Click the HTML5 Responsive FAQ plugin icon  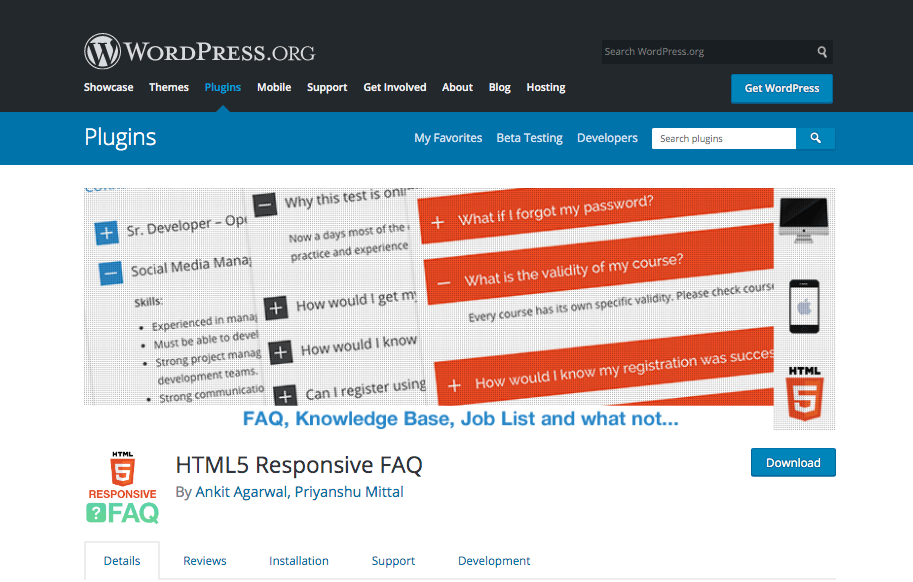(122, 488)
